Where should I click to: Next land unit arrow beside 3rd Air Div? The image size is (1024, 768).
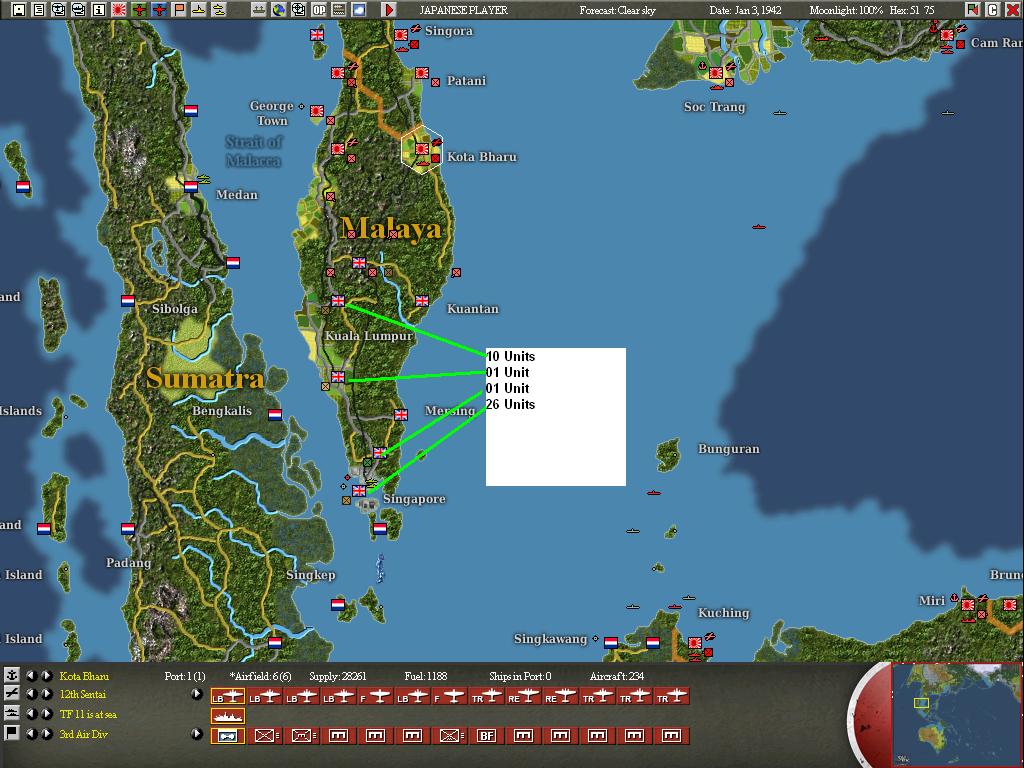click(x=46, y=733)
